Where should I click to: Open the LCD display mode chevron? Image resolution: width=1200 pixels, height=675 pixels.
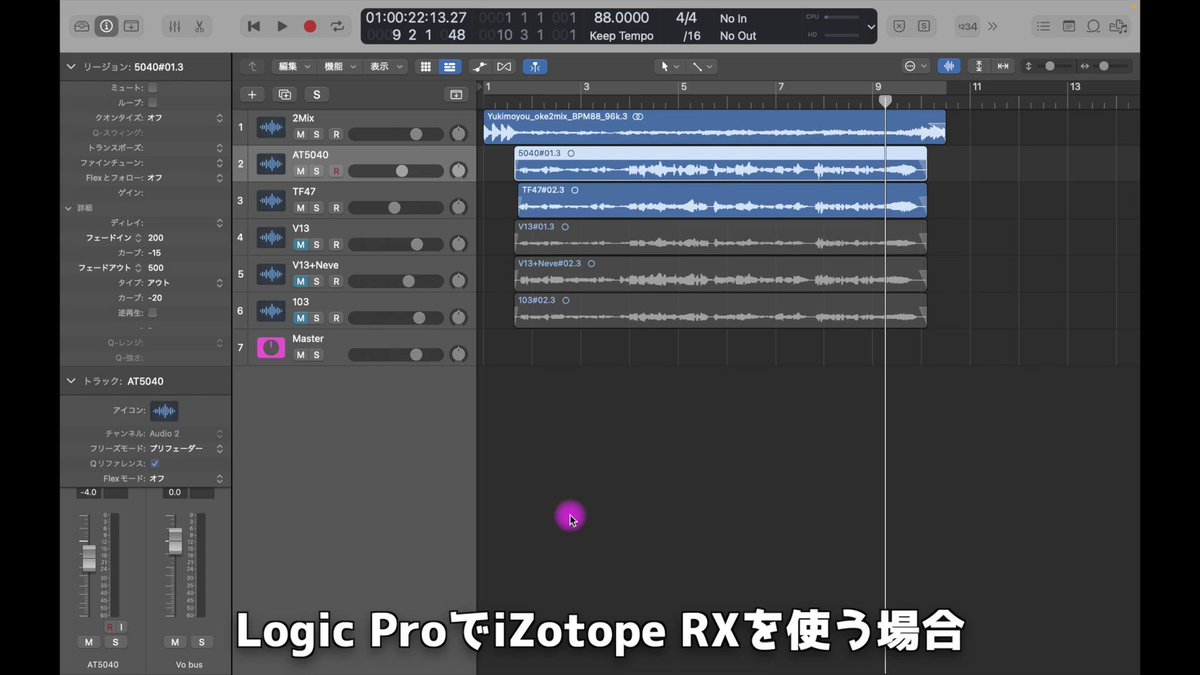point(871,27)
